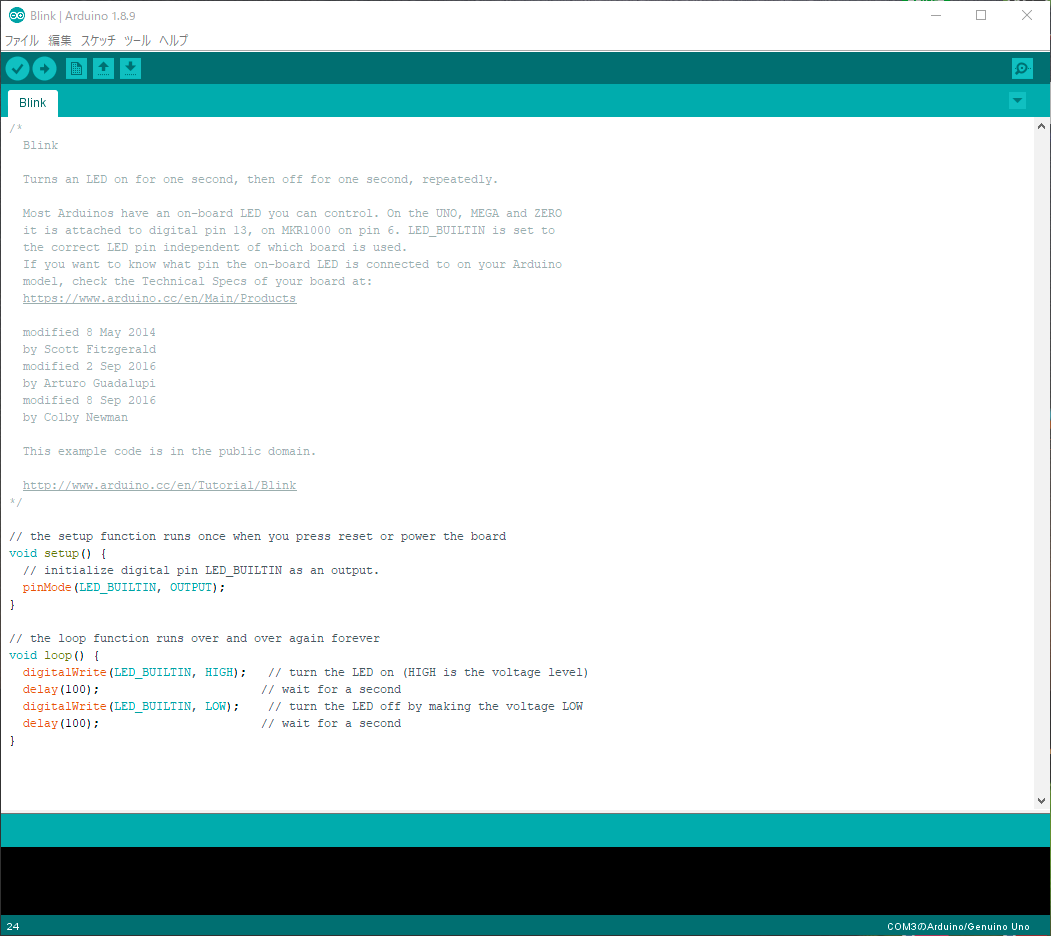Open the ヘルプ menu

click(x=174, y=40)
